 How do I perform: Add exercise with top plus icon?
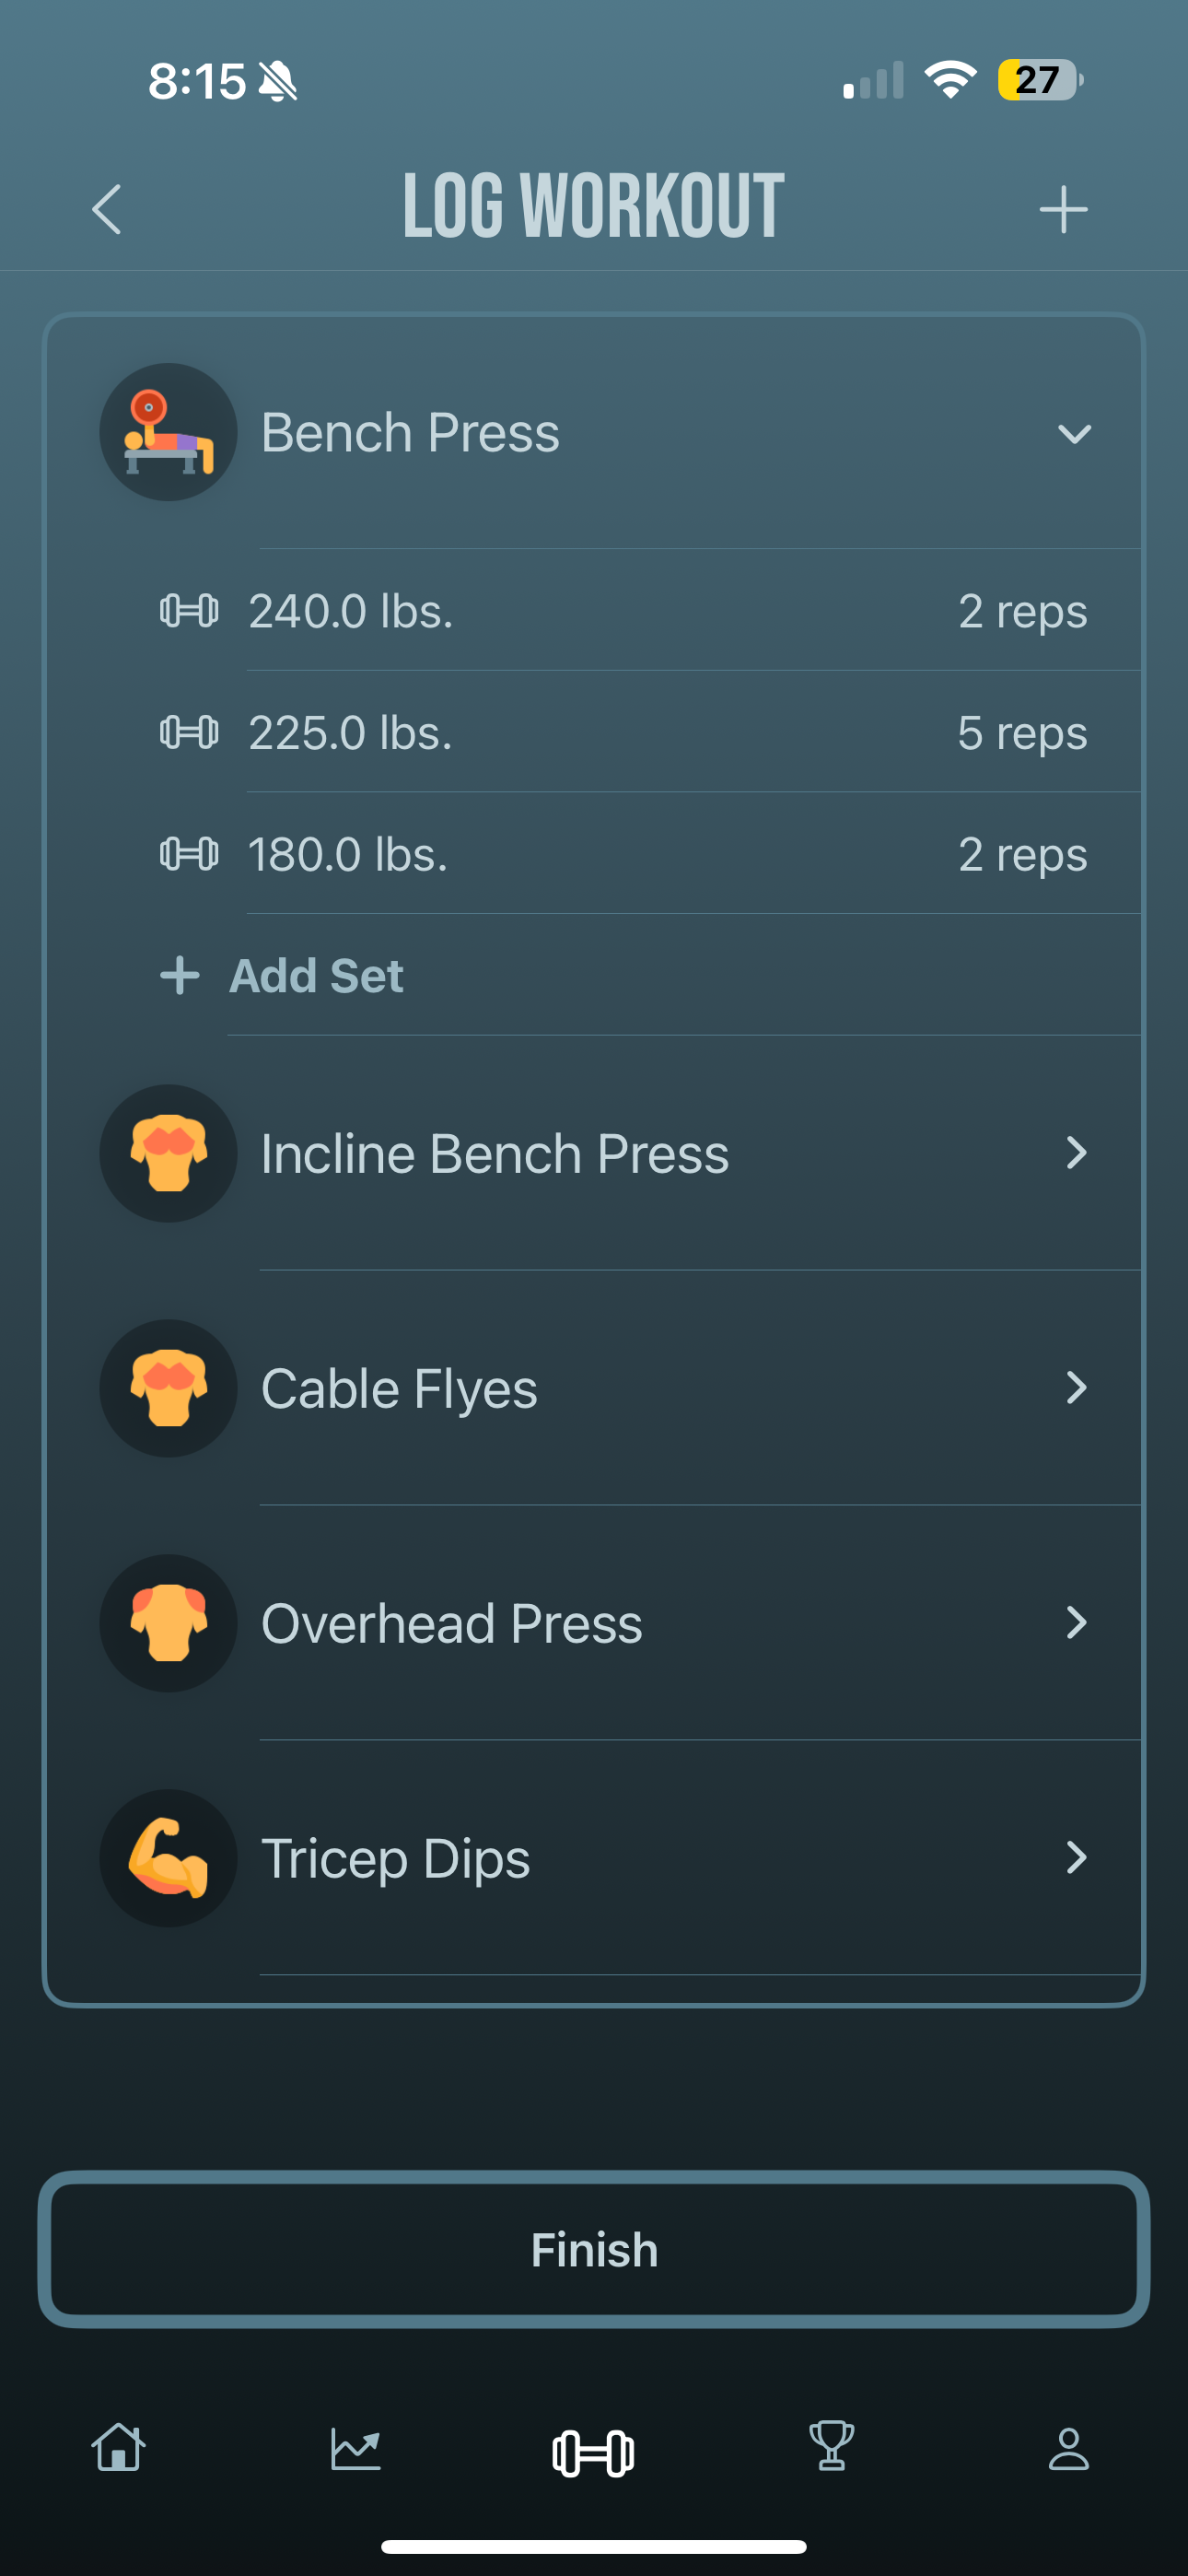click(x=1063, y=209)
